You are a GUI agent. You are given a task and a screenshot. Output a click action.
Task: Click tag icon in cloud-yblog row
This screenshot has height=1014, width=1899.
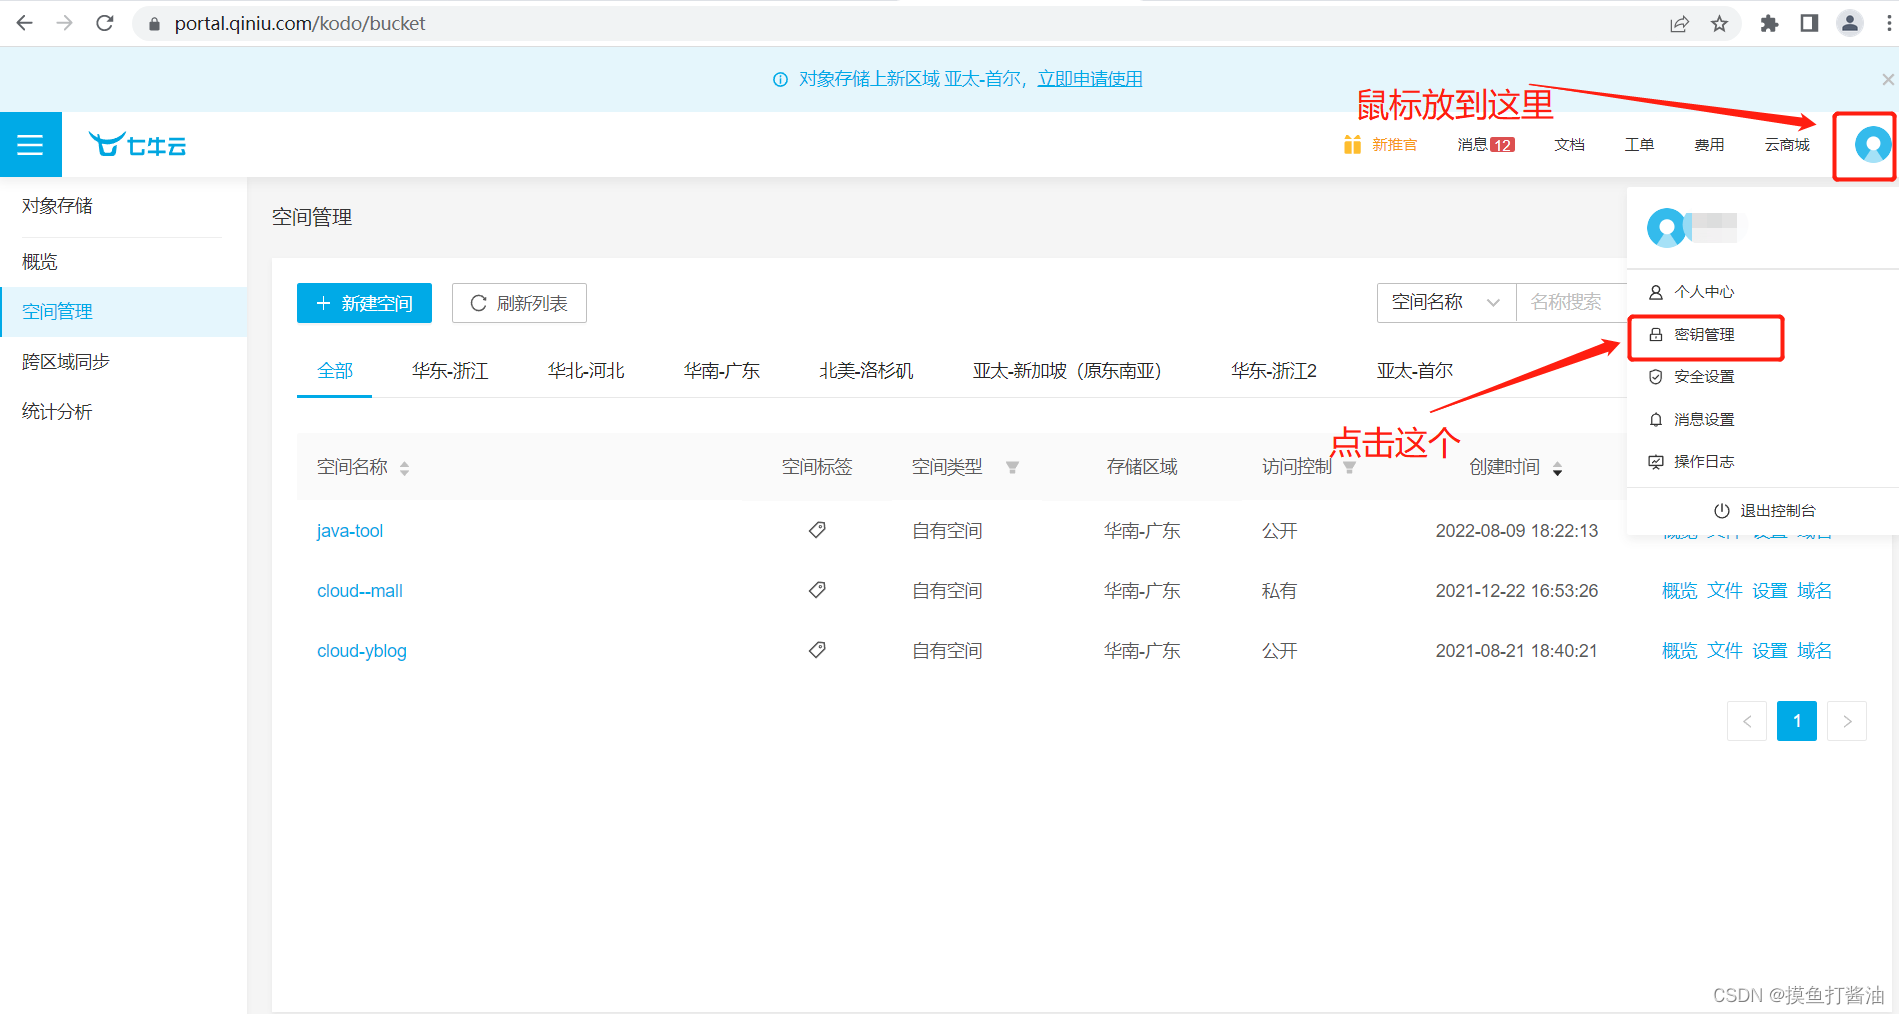point(817,650)
